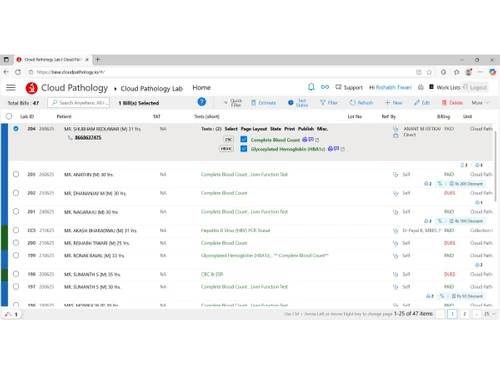Open the hamburger navigation menu
Screen dimensions: 500x375
(x=11, y=88)
